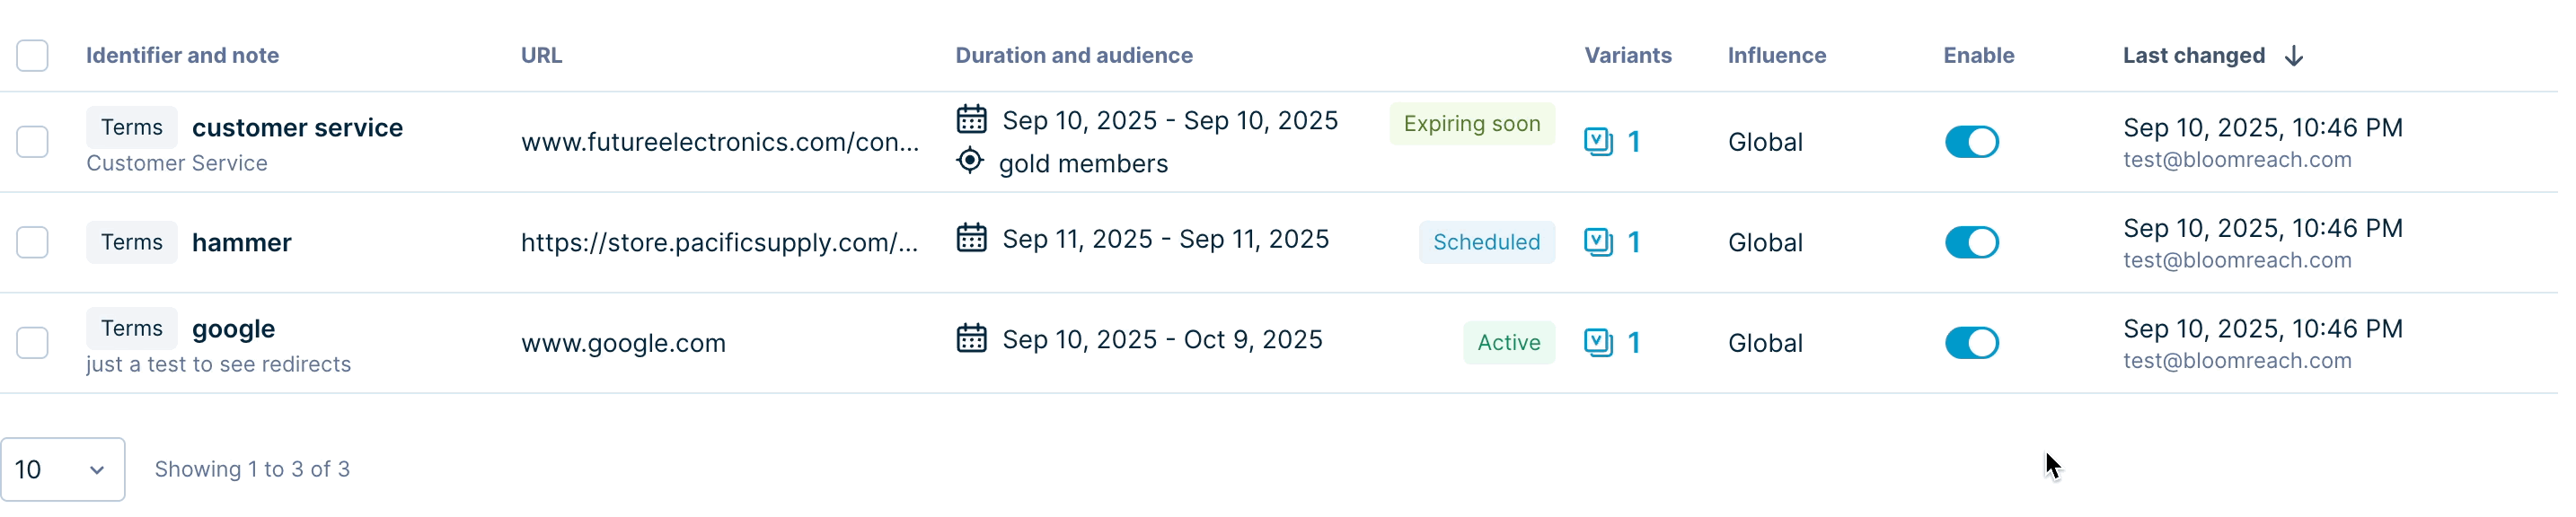Tick the select-all checkbox in header
The width and height of the screenshot is (2576, 517).
[32, 56]
